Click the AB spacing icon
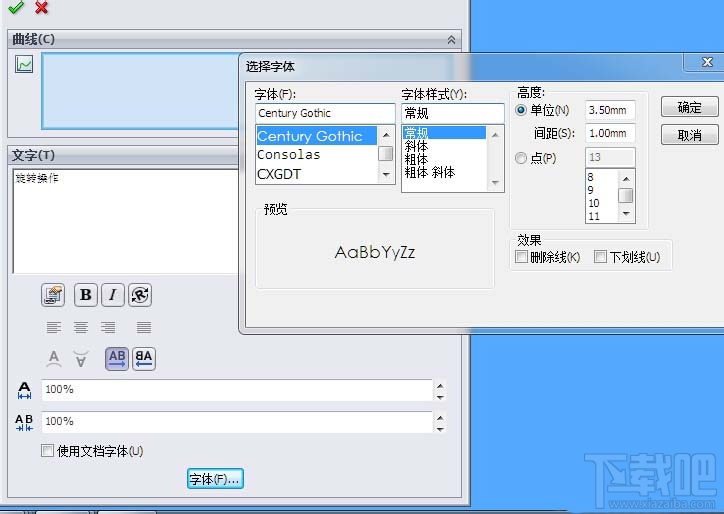The height and width of the screenshot is (514, 724). tap(24, 422)
